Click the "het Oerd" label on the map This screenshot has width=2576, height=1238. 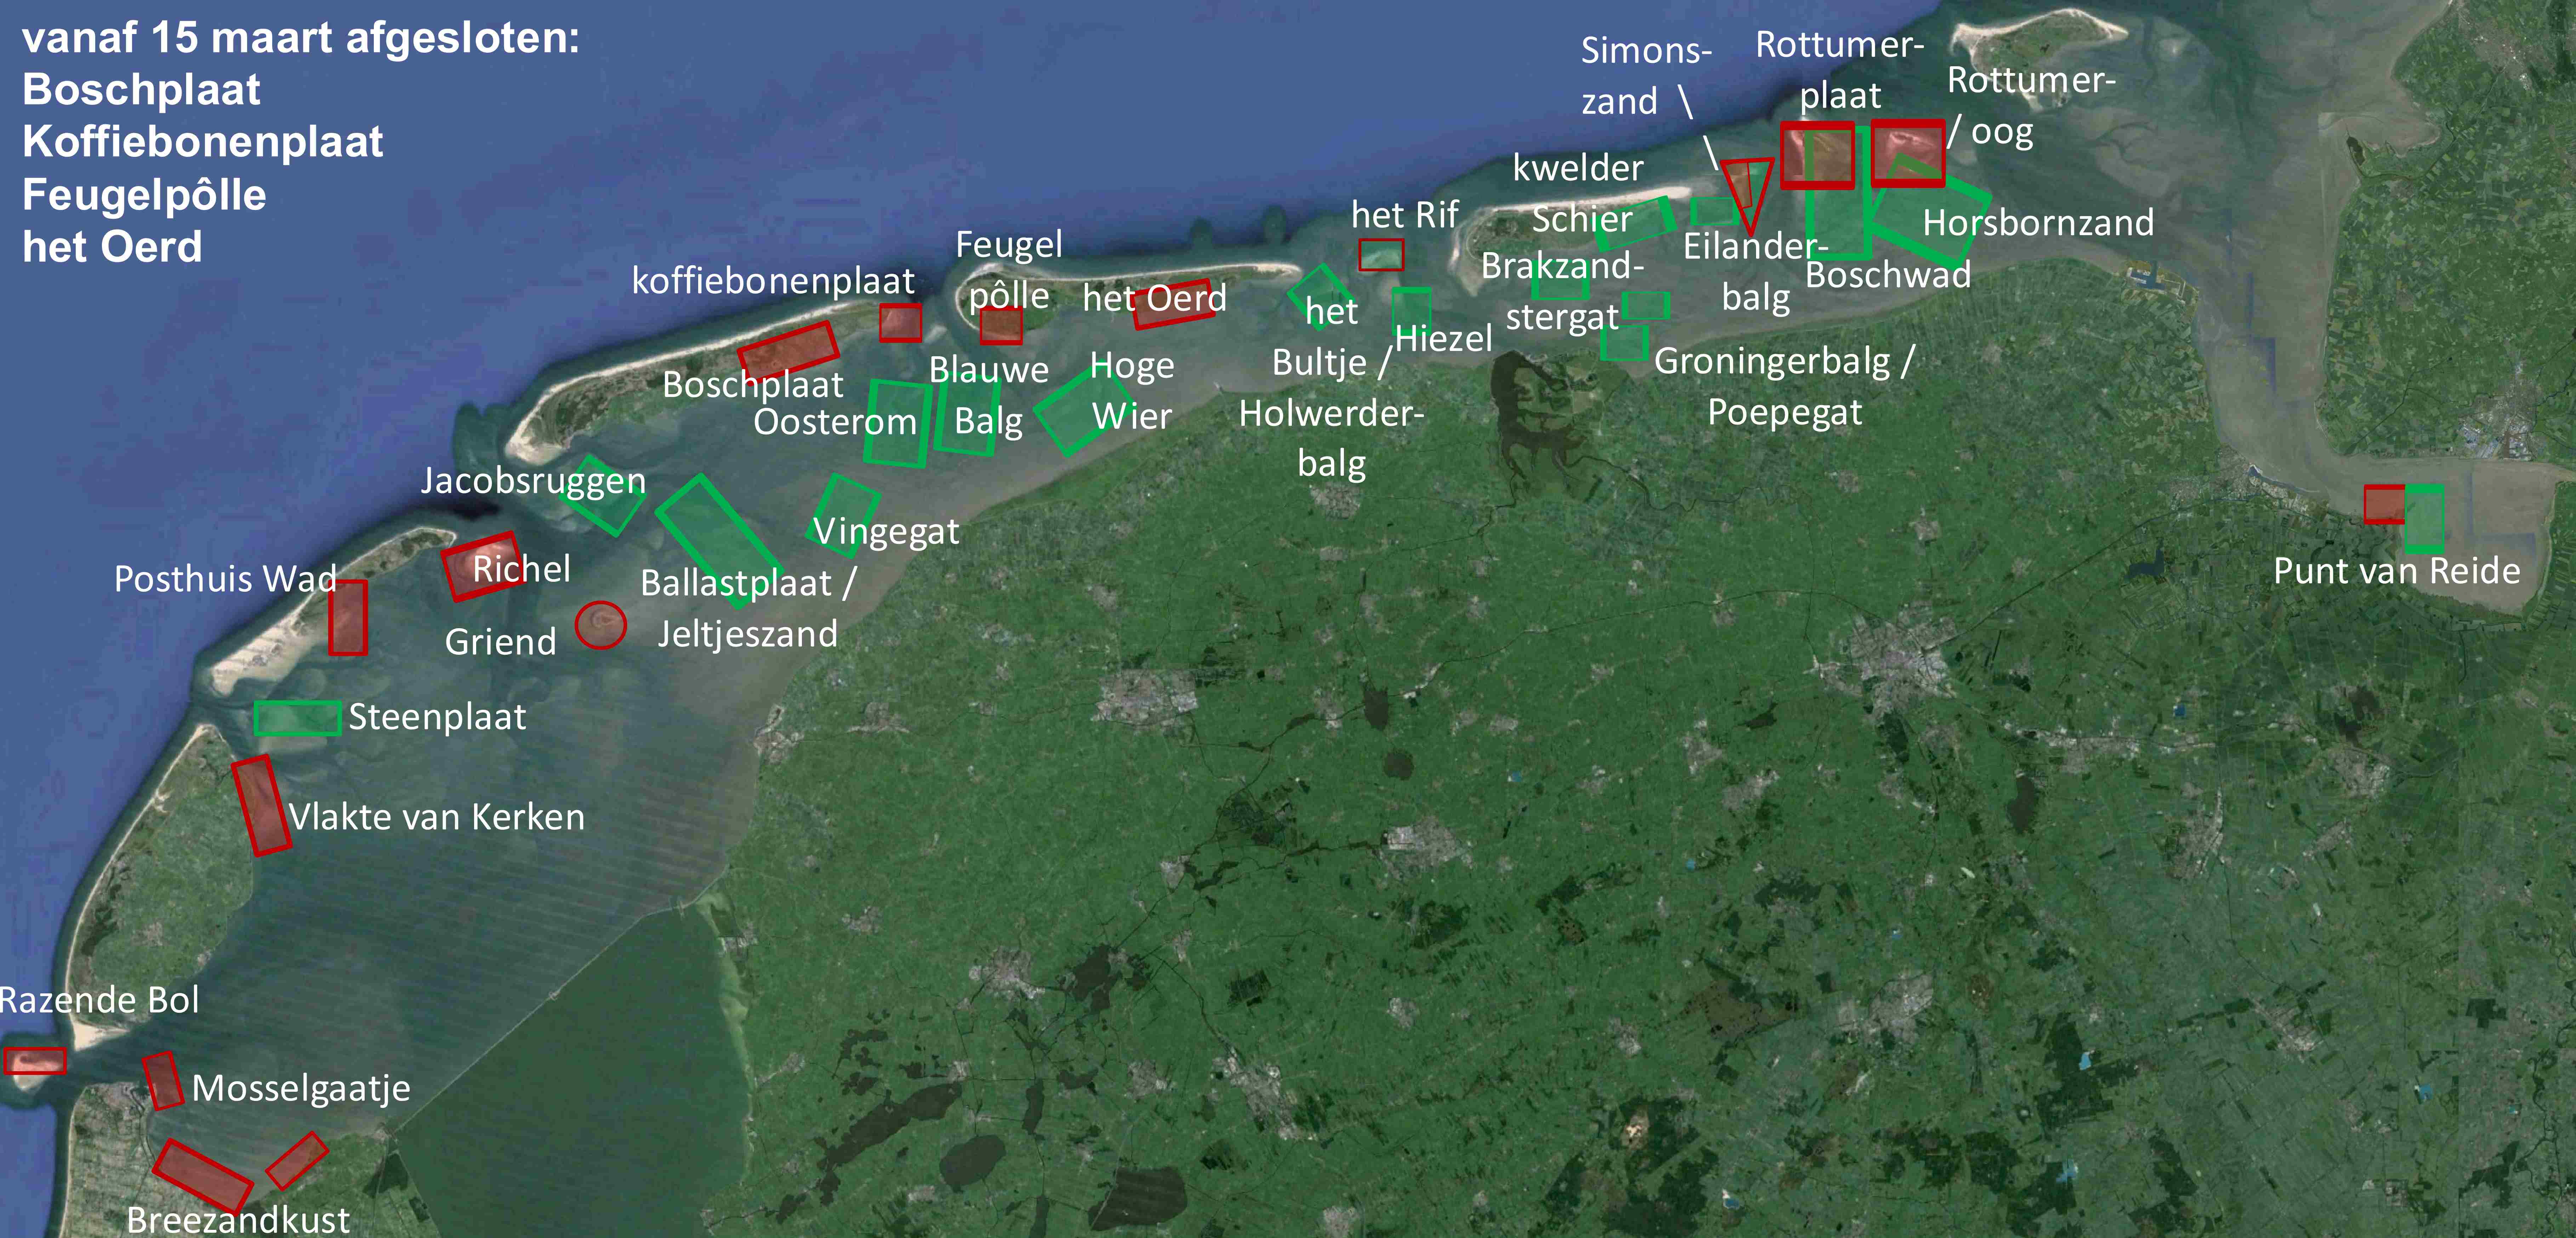pyautogui.click(x=1154, y=298)
